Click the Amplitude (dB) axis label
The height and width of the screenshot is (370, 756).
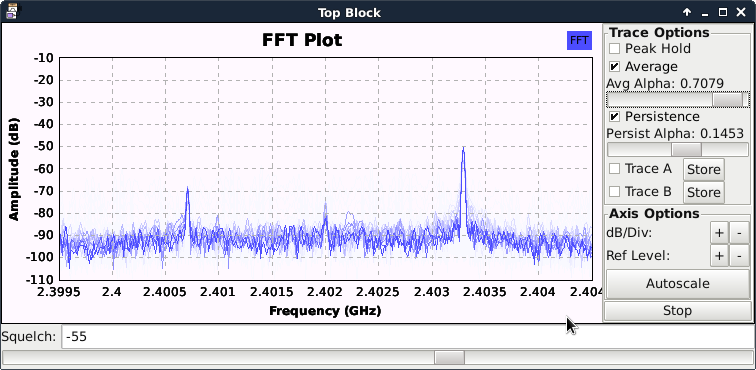[x=14, y=169]
